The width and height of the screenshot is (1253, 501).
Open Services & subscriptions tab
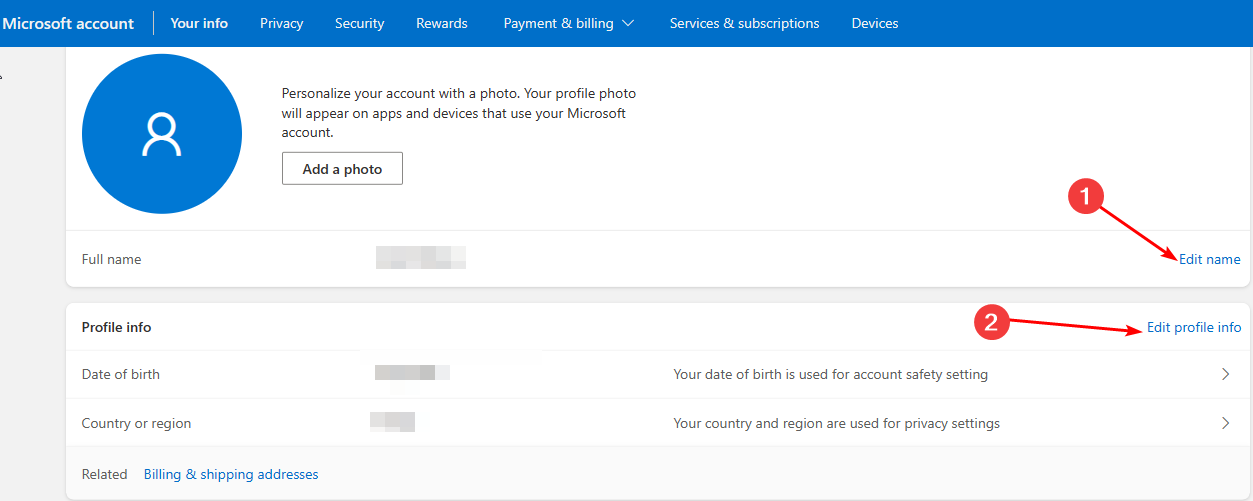pos(744,23)
